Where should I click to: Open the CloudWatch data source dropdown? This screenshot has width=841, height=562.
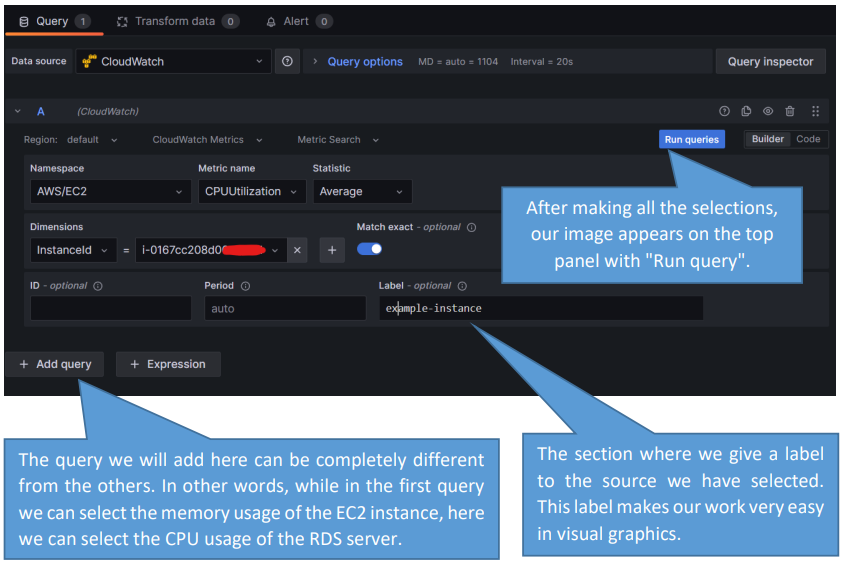(173, 62)
